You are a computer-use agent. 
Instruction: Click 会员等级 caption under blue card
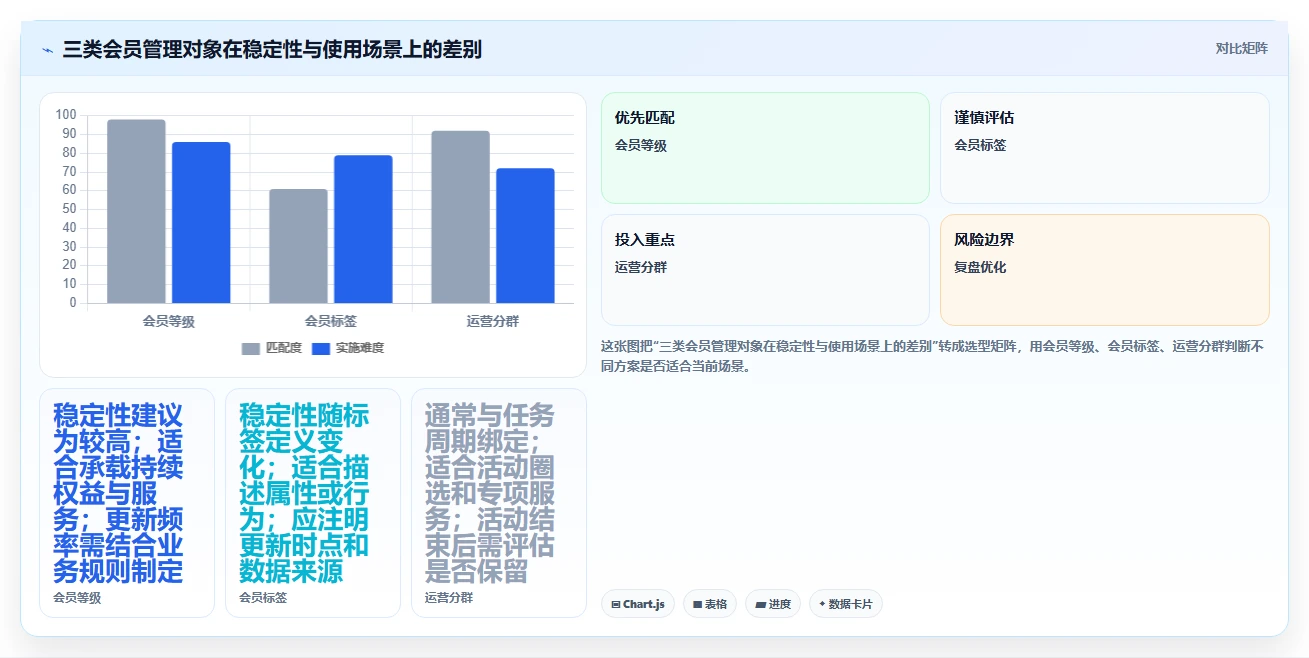pyautogui.click(x=77, y=597)
